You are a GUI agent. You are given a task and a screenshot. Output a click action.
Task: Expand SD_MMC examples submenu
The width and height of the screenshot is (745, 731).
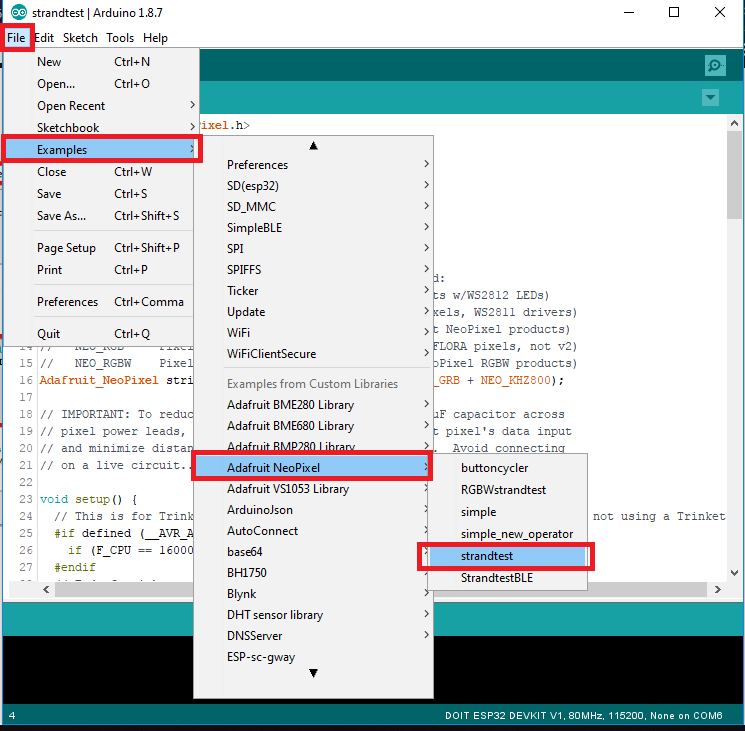pyautogui.click(x=313, y=207)
